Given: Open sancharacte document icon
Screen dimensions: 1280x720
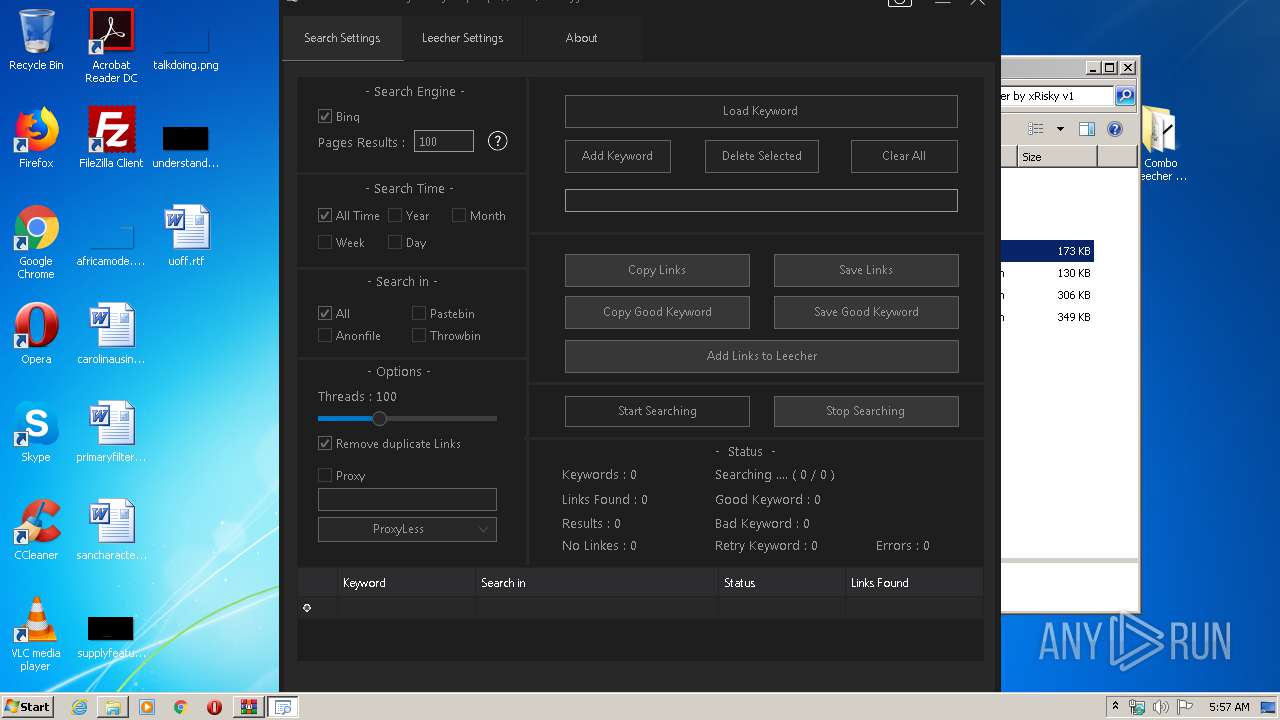Looking at the screenshot, I should click(111, 530).
